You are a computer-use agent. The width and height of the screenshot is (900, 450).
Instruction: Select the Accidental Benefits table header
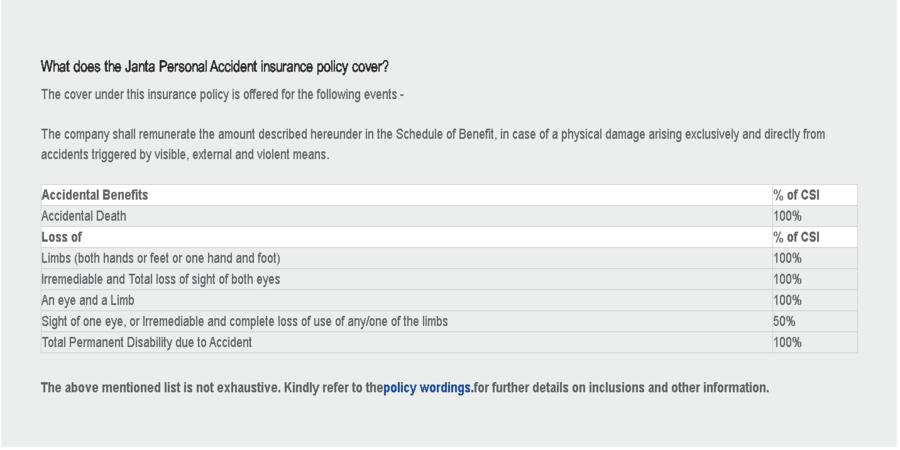[x=95, y=195]
